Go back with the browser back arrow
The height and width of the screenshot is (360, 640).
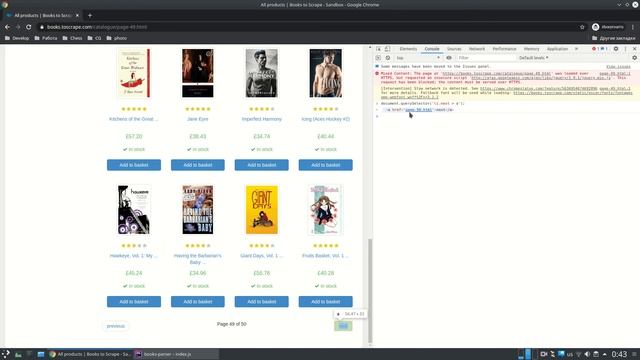(7, 27)
